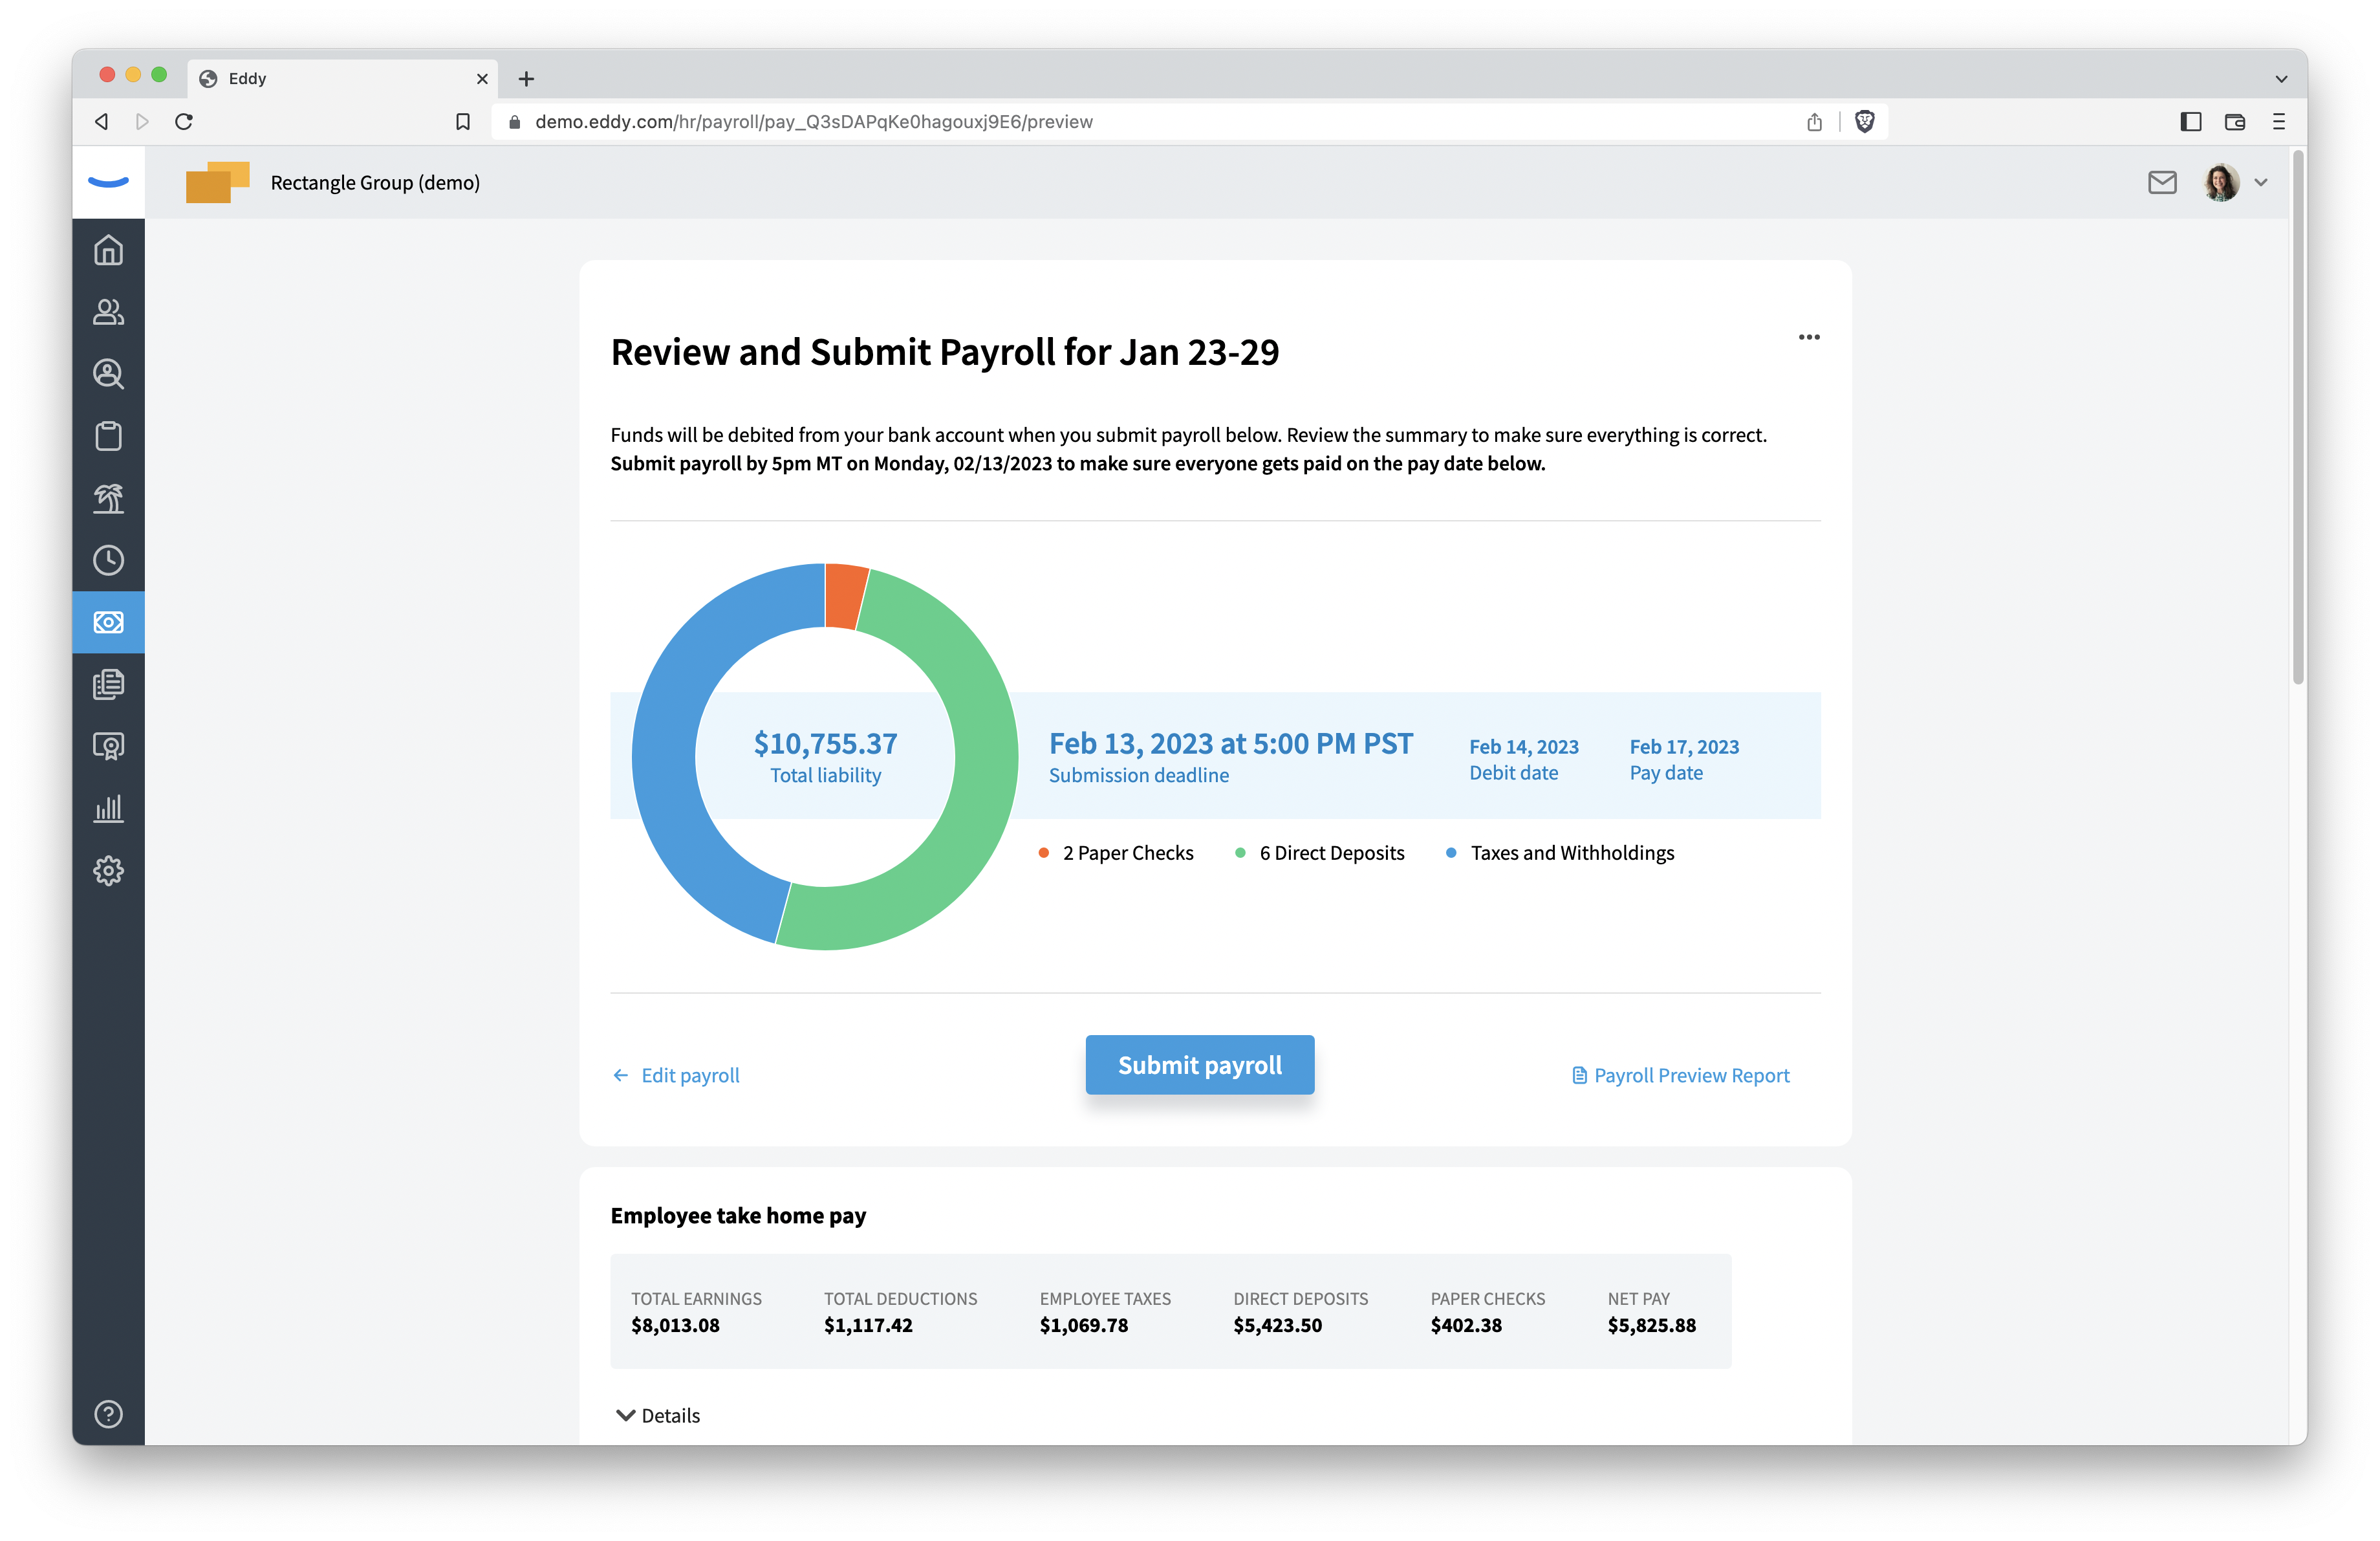Expand the tab search dropdown chevron

(x=2282, y=79)
